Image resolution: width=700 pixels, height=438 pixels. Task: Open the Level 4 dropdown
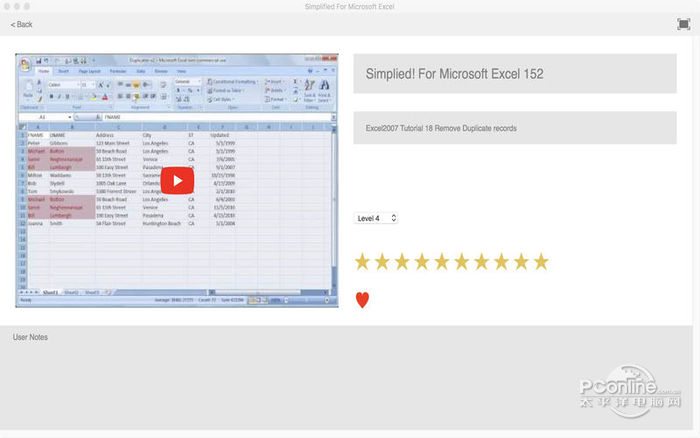pos(376,218)
